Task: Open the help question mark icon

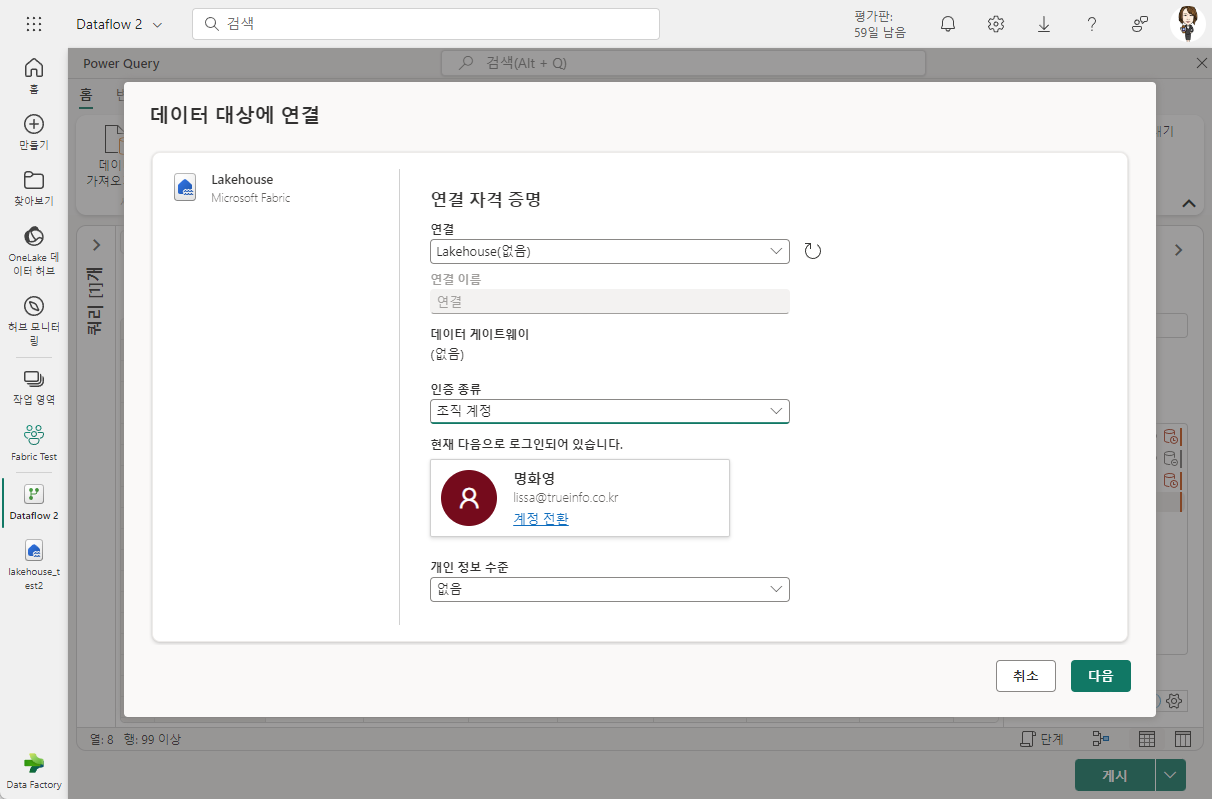Action: (1092, 24)
